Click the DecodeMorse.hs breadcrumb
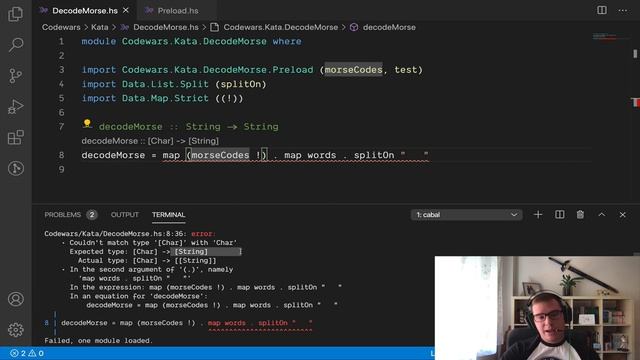This screenshot has width=640, height=360. coord(166,27)
